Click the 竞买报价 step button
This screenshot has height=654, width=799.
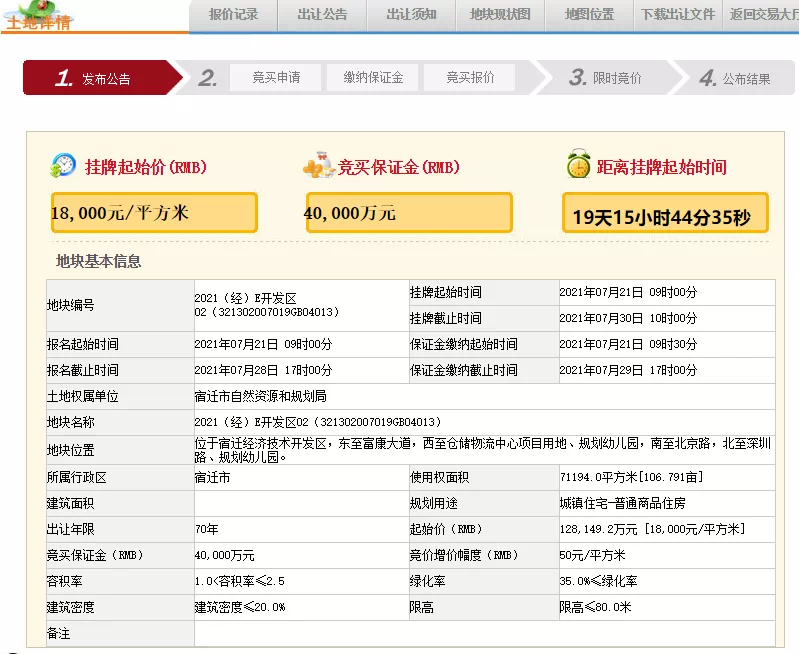(470, 77)
